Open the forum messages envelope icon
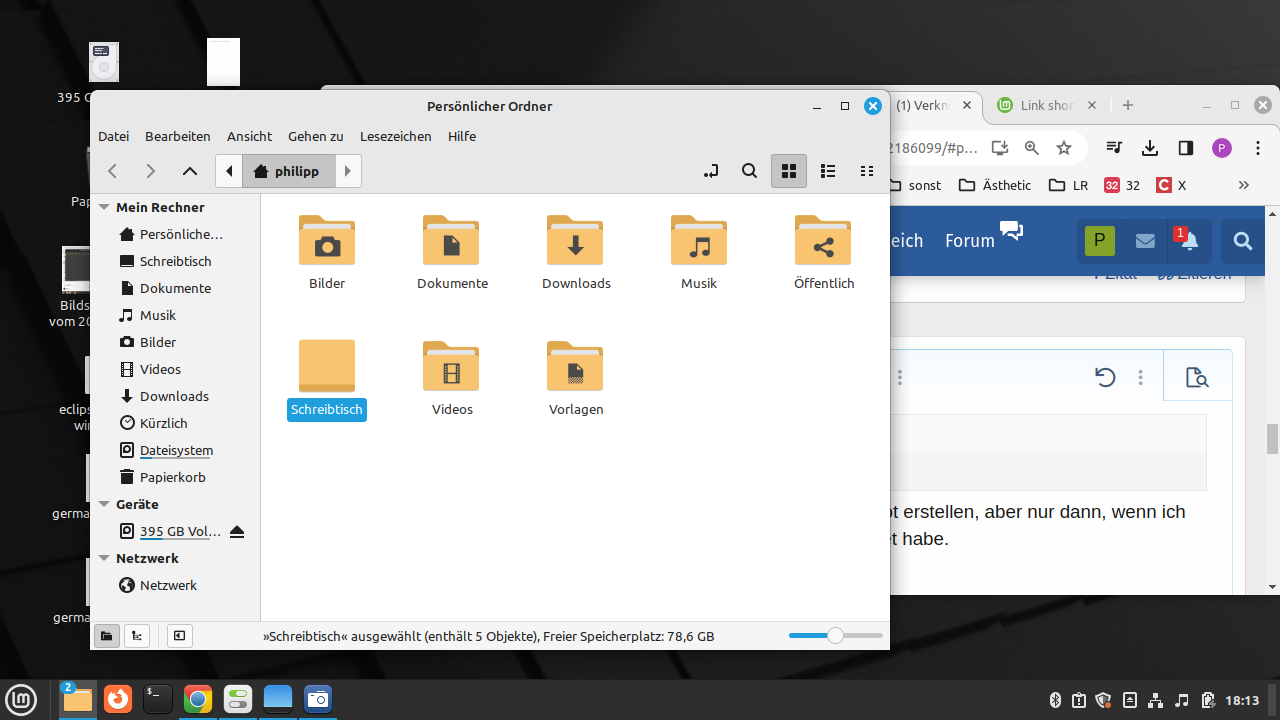 click(x=1145, y=241)
